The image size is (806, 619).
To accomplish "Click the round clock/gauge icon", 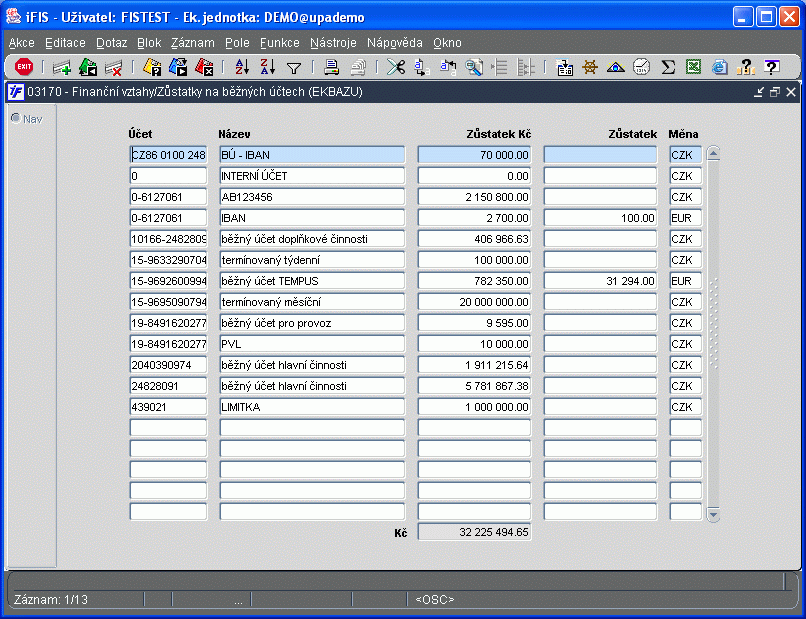I will (642, 67).
